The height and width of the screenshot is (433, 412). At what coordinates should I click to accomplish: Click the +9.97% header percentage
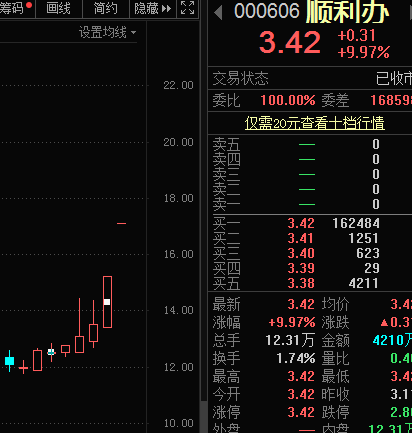(x=363, y=52)
